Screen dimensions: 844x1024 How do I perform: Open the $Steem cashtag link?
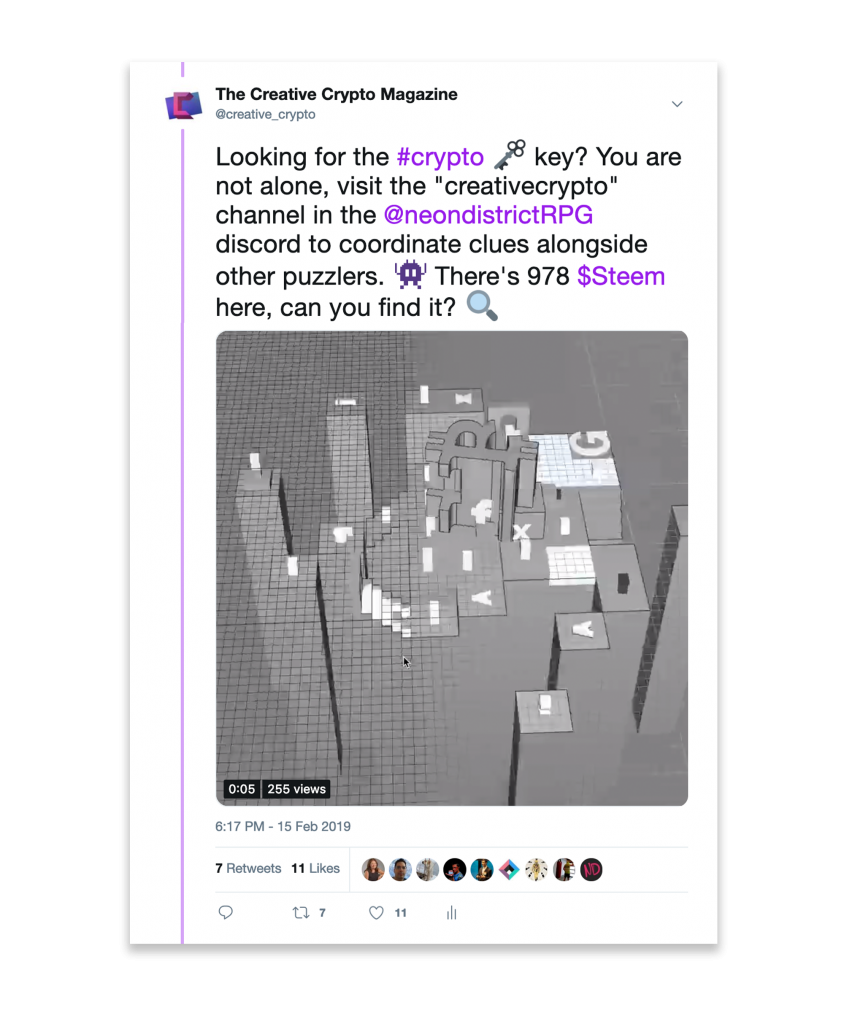coord(621,276)
